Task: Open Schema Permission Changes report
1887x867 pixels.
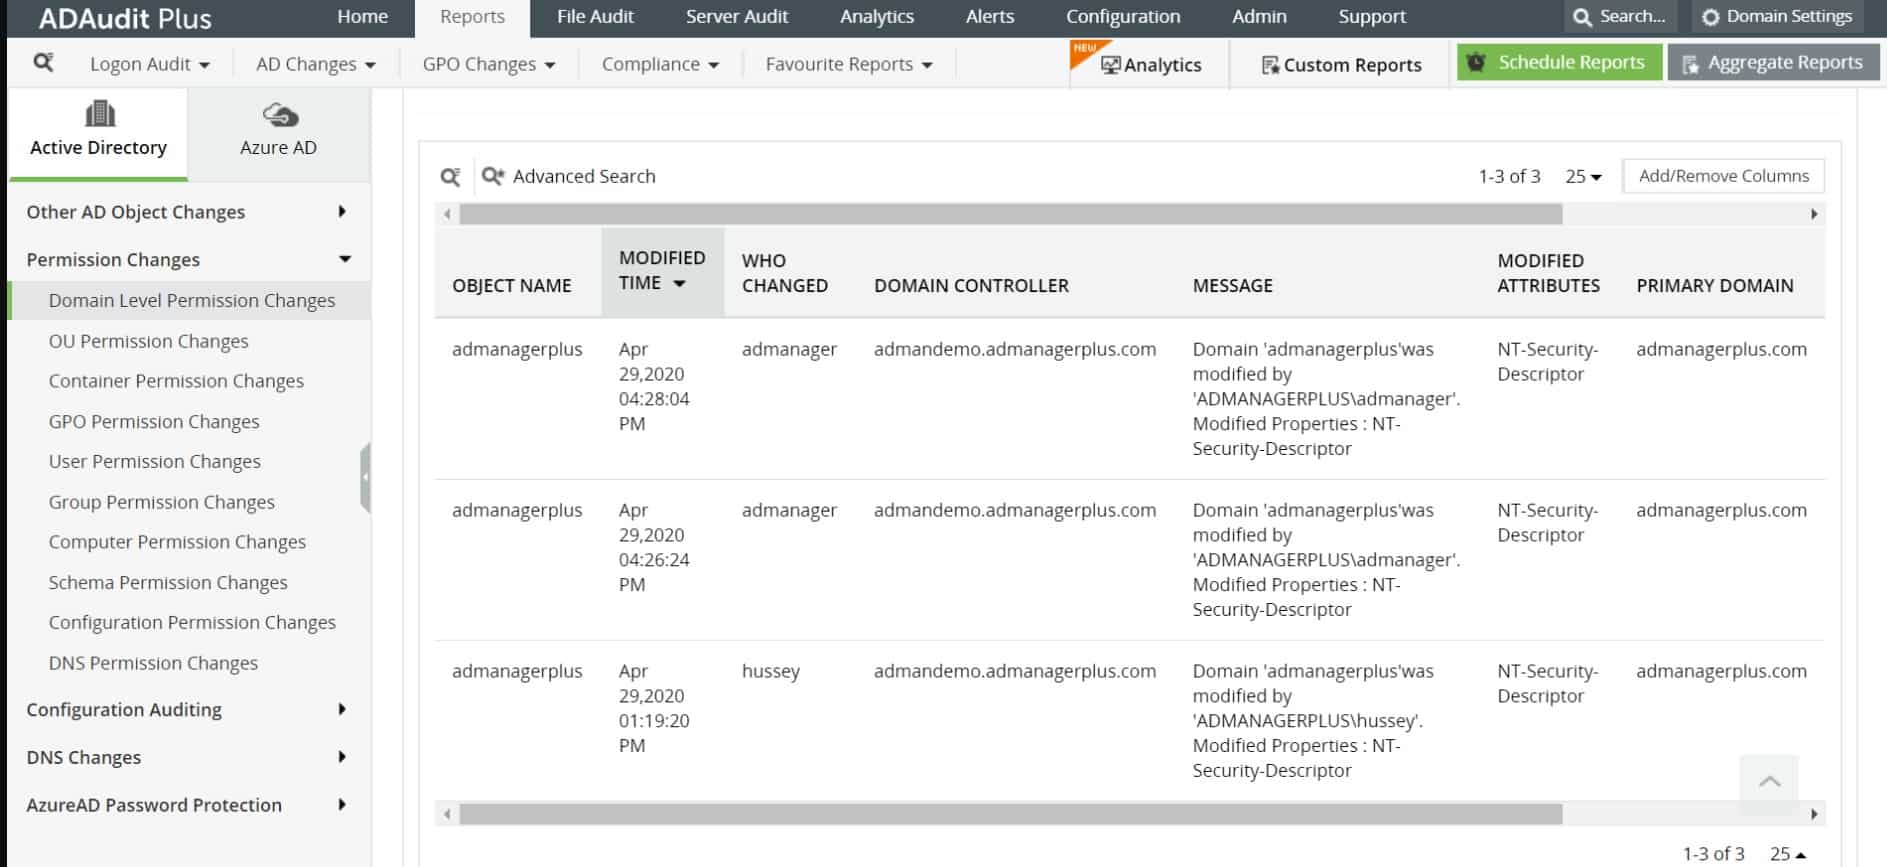Action: point(168,583)
